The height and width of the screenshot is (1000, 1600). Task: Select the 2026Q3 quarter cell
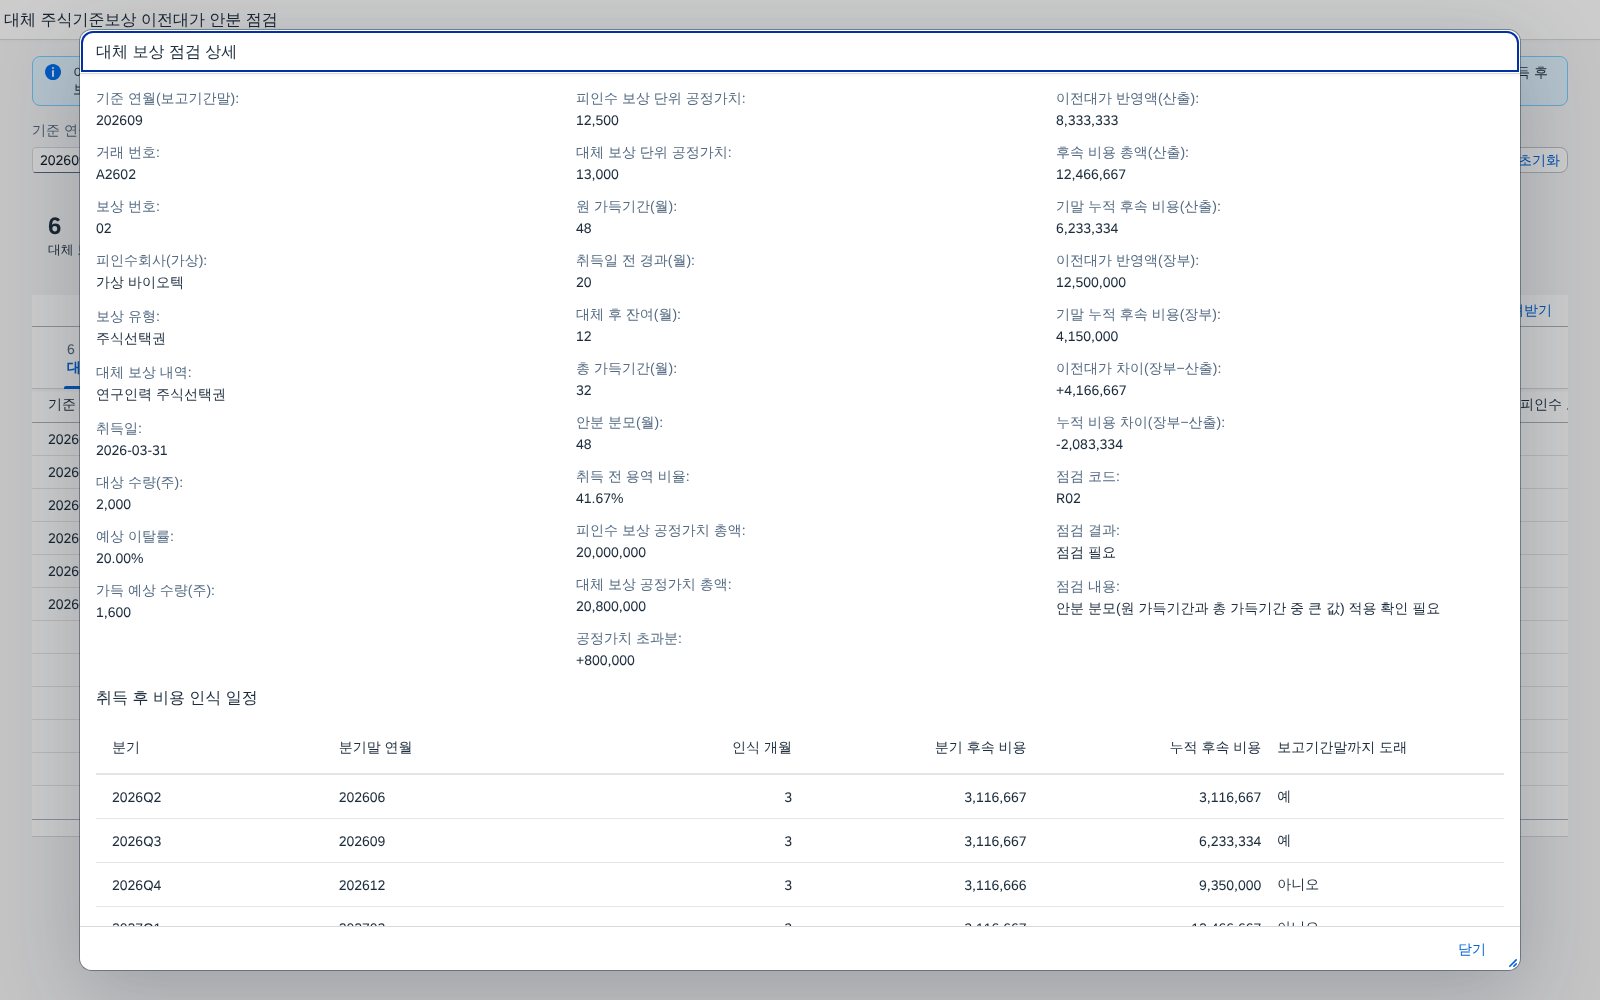(x=136, y=841)
